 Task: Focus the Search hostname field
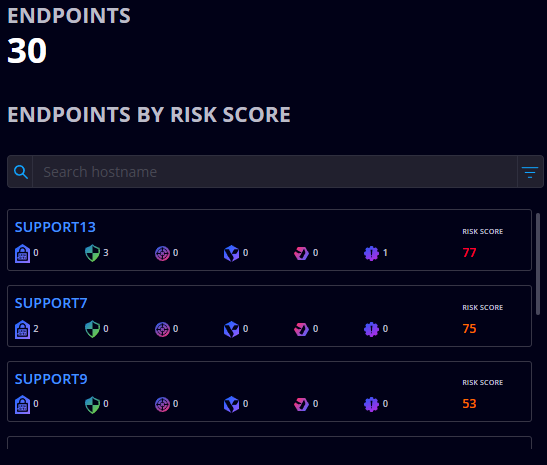pos(275,172)
